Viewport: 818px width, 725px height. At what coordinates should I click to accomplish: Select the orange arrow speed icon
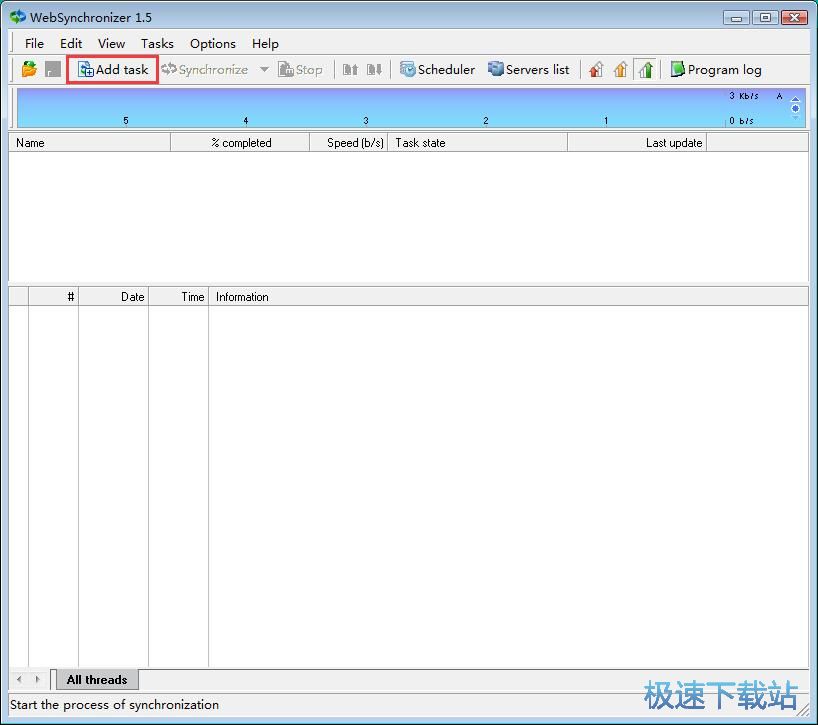click(x=621, y=69)
